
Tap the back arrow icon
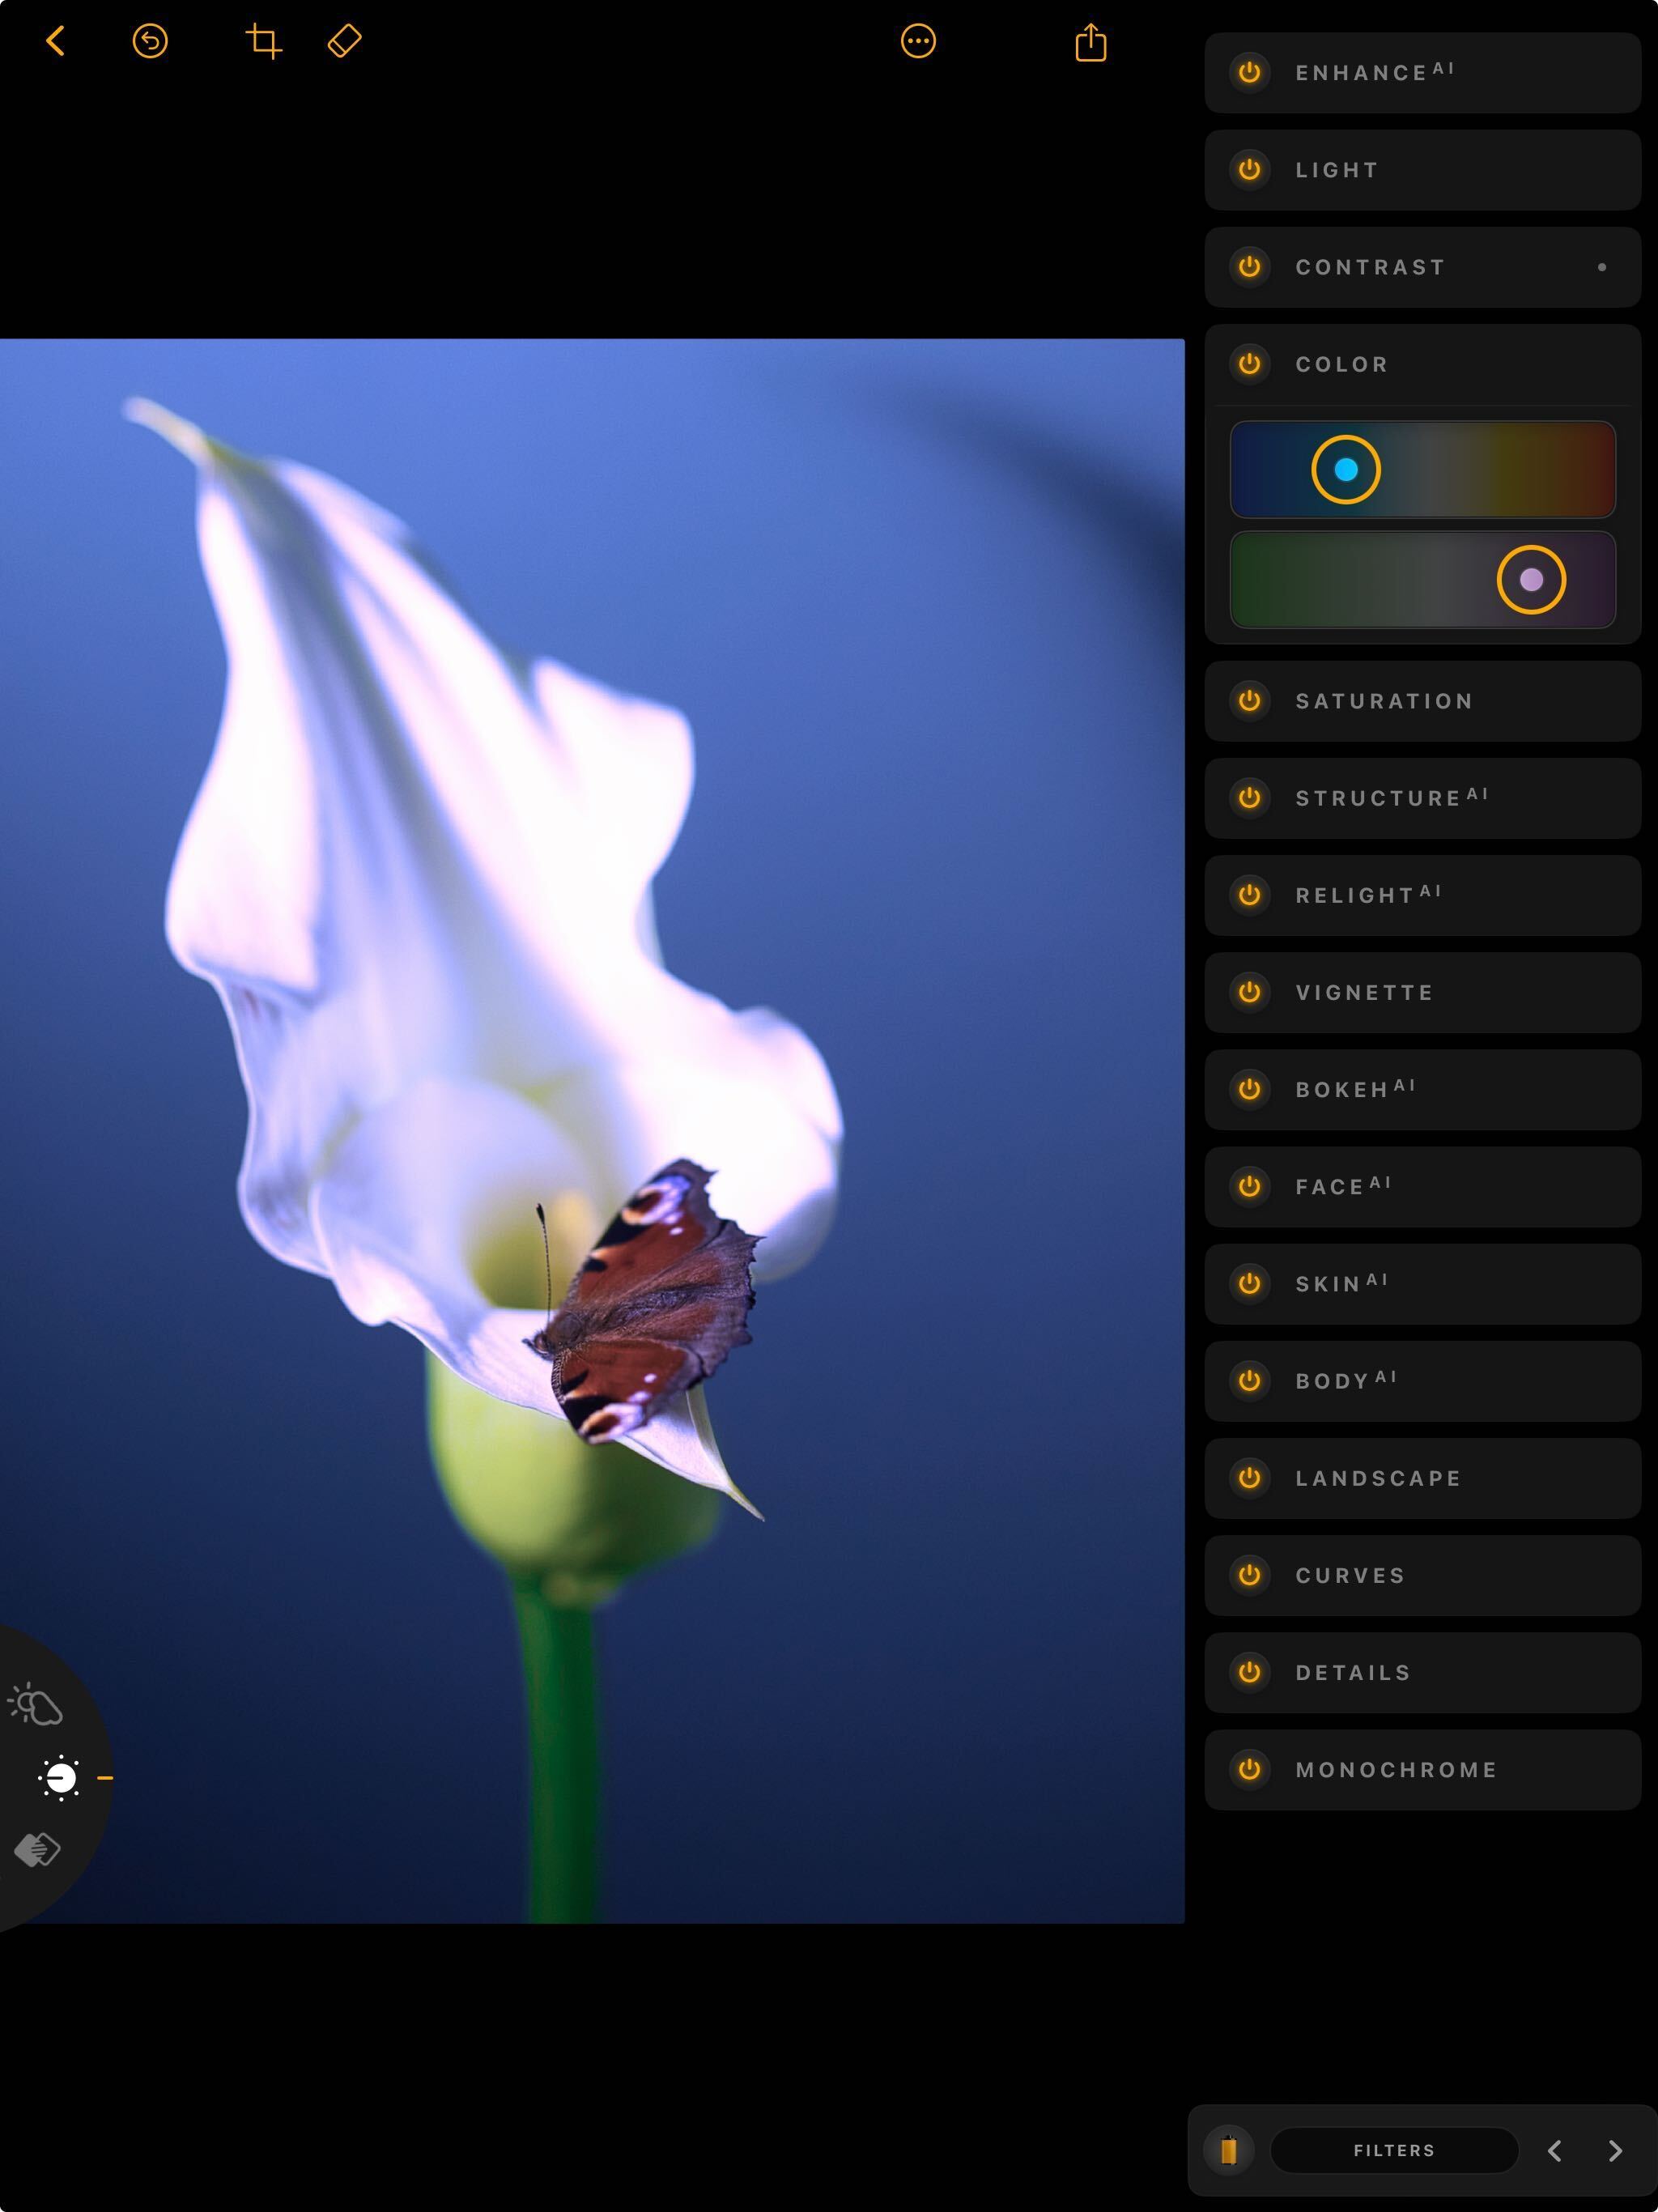pyautogui.click(x=56, y=42)
